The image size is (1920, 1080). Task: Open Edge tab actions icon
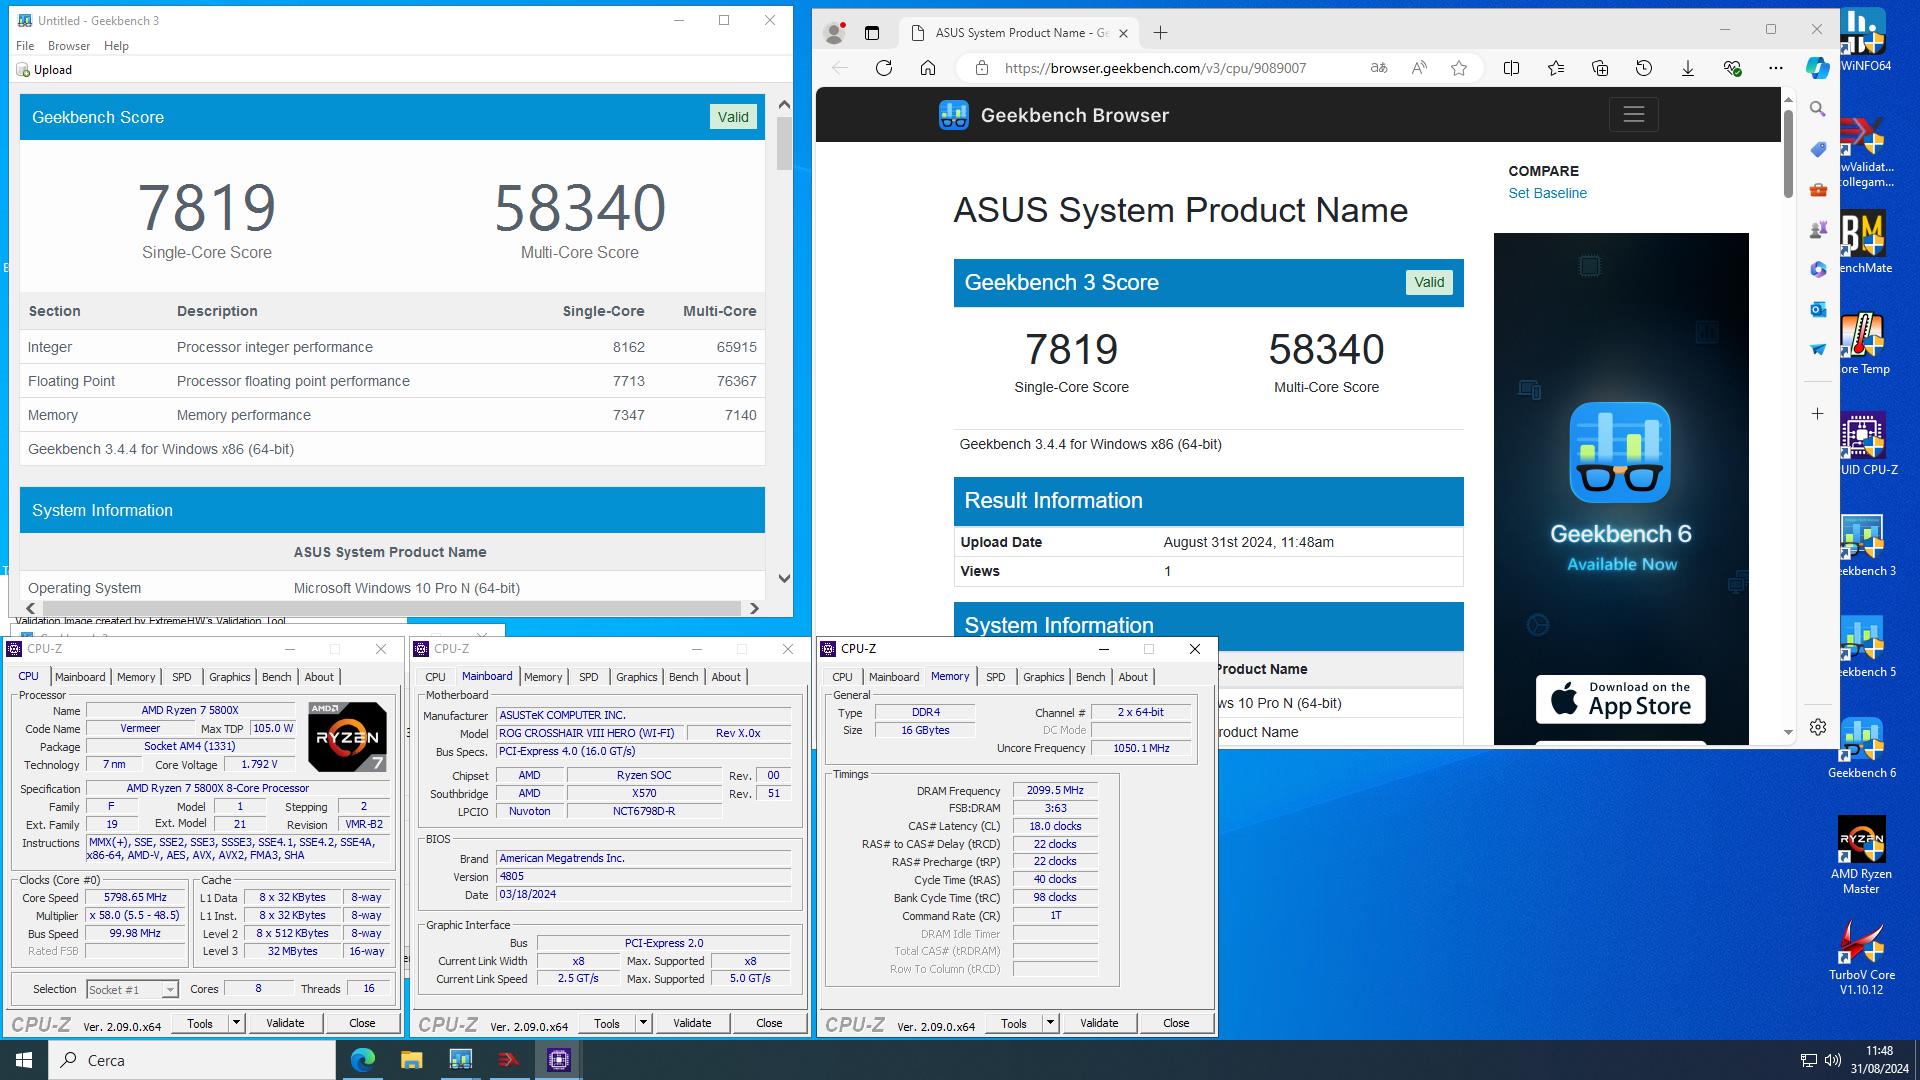point(872,33)
